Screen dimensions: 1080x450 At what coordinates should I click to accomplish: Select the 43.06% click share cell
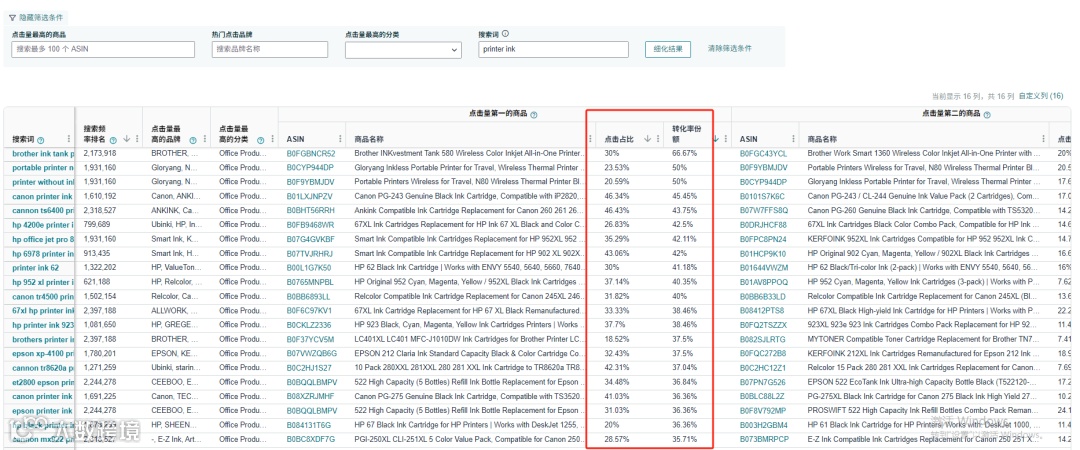pos(617,253)
